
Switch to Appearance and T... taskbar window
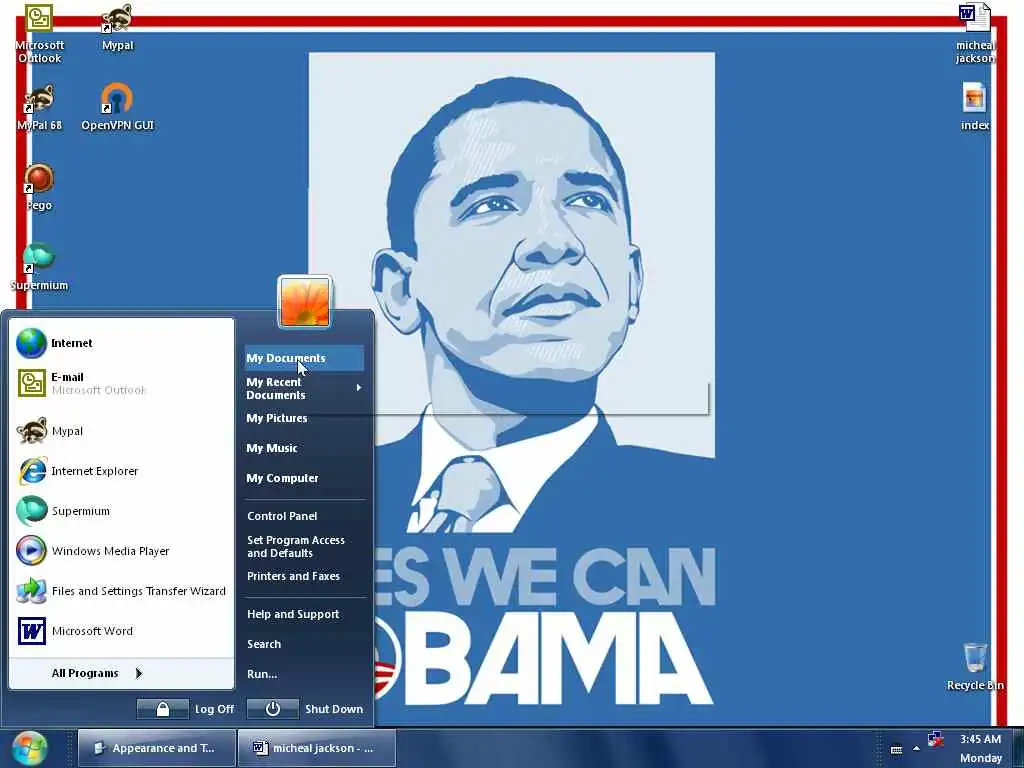(157, 748)
